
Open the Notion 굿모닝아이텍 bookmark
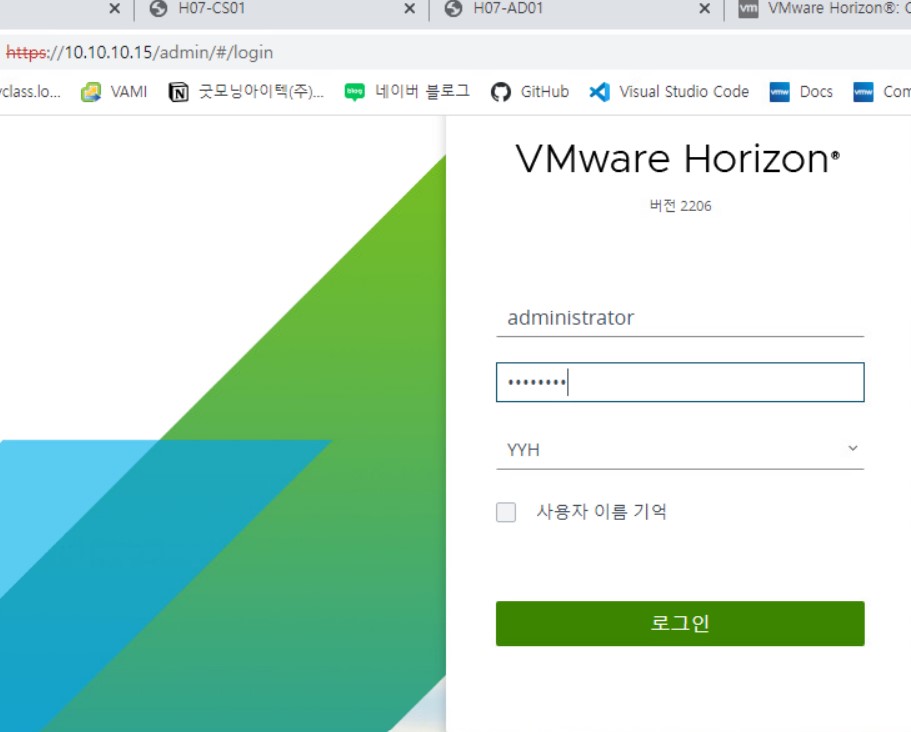tap(246, 92)
